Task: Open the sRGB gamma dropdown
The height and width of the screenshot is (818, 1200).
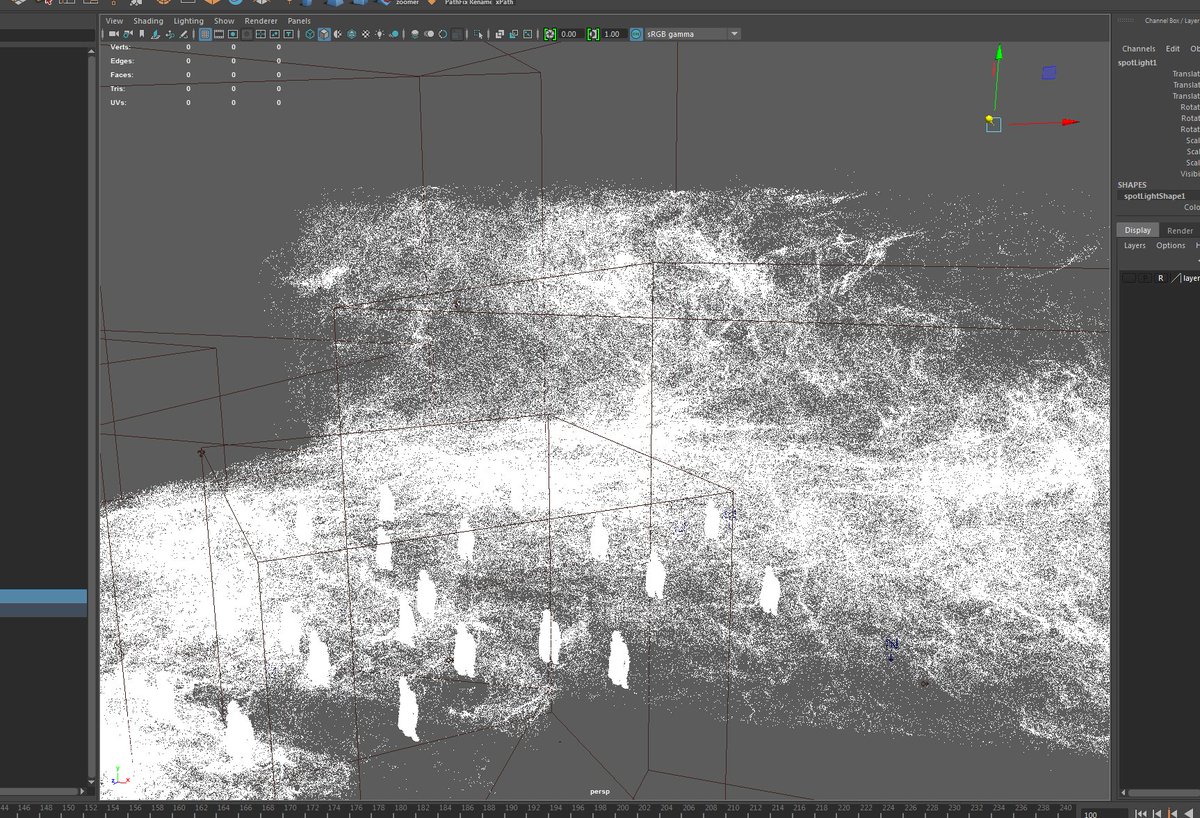Action: 693,34
